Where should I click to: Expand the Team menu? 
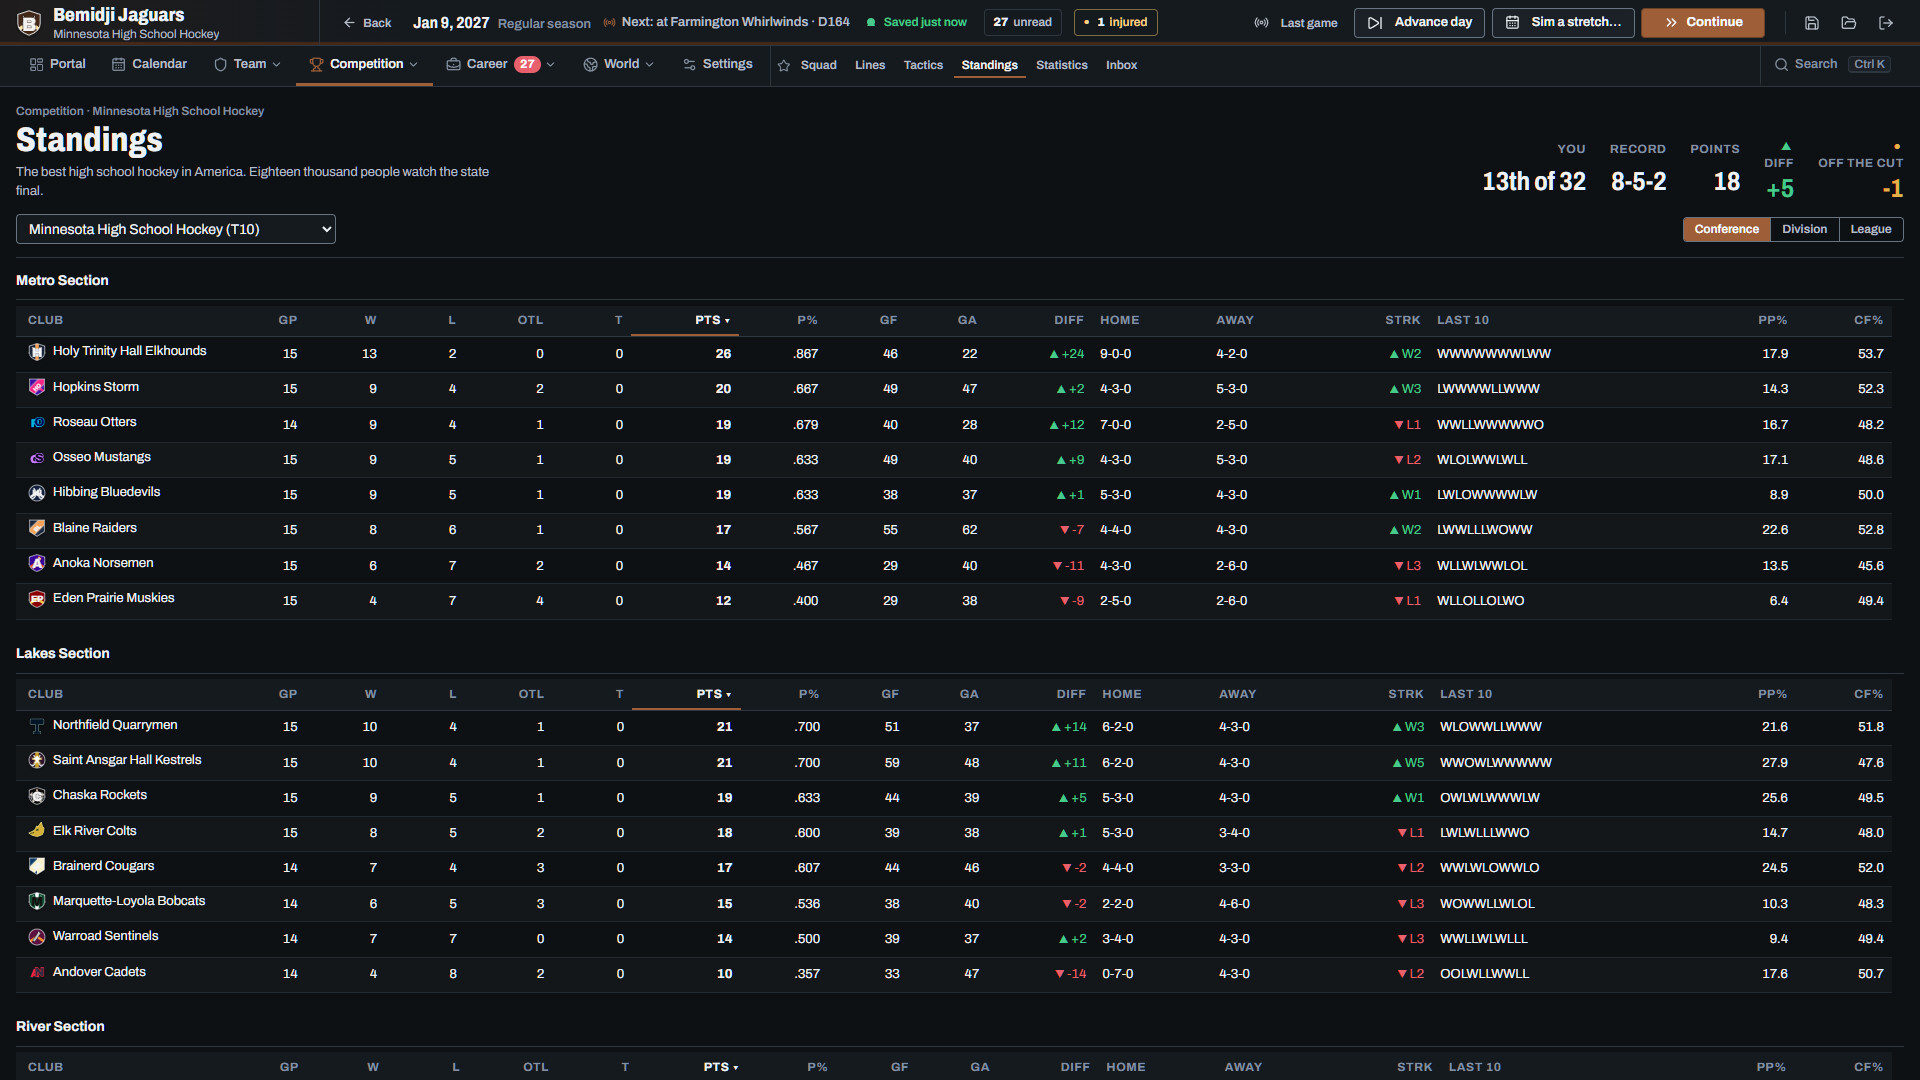click(247, 64)
